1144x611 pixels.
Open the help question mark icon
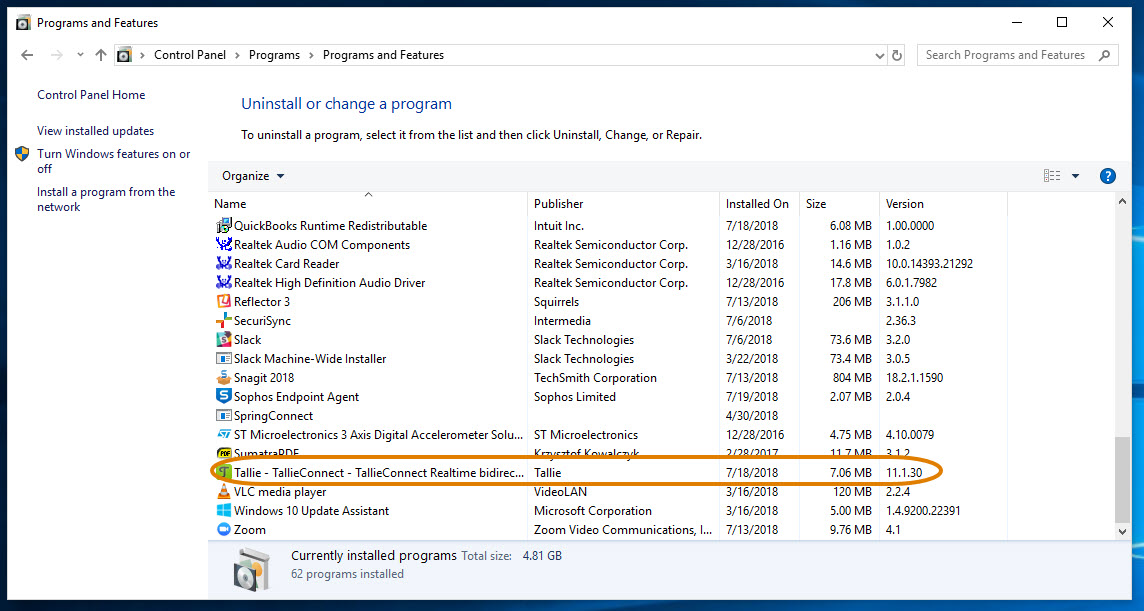(1108, 176)
